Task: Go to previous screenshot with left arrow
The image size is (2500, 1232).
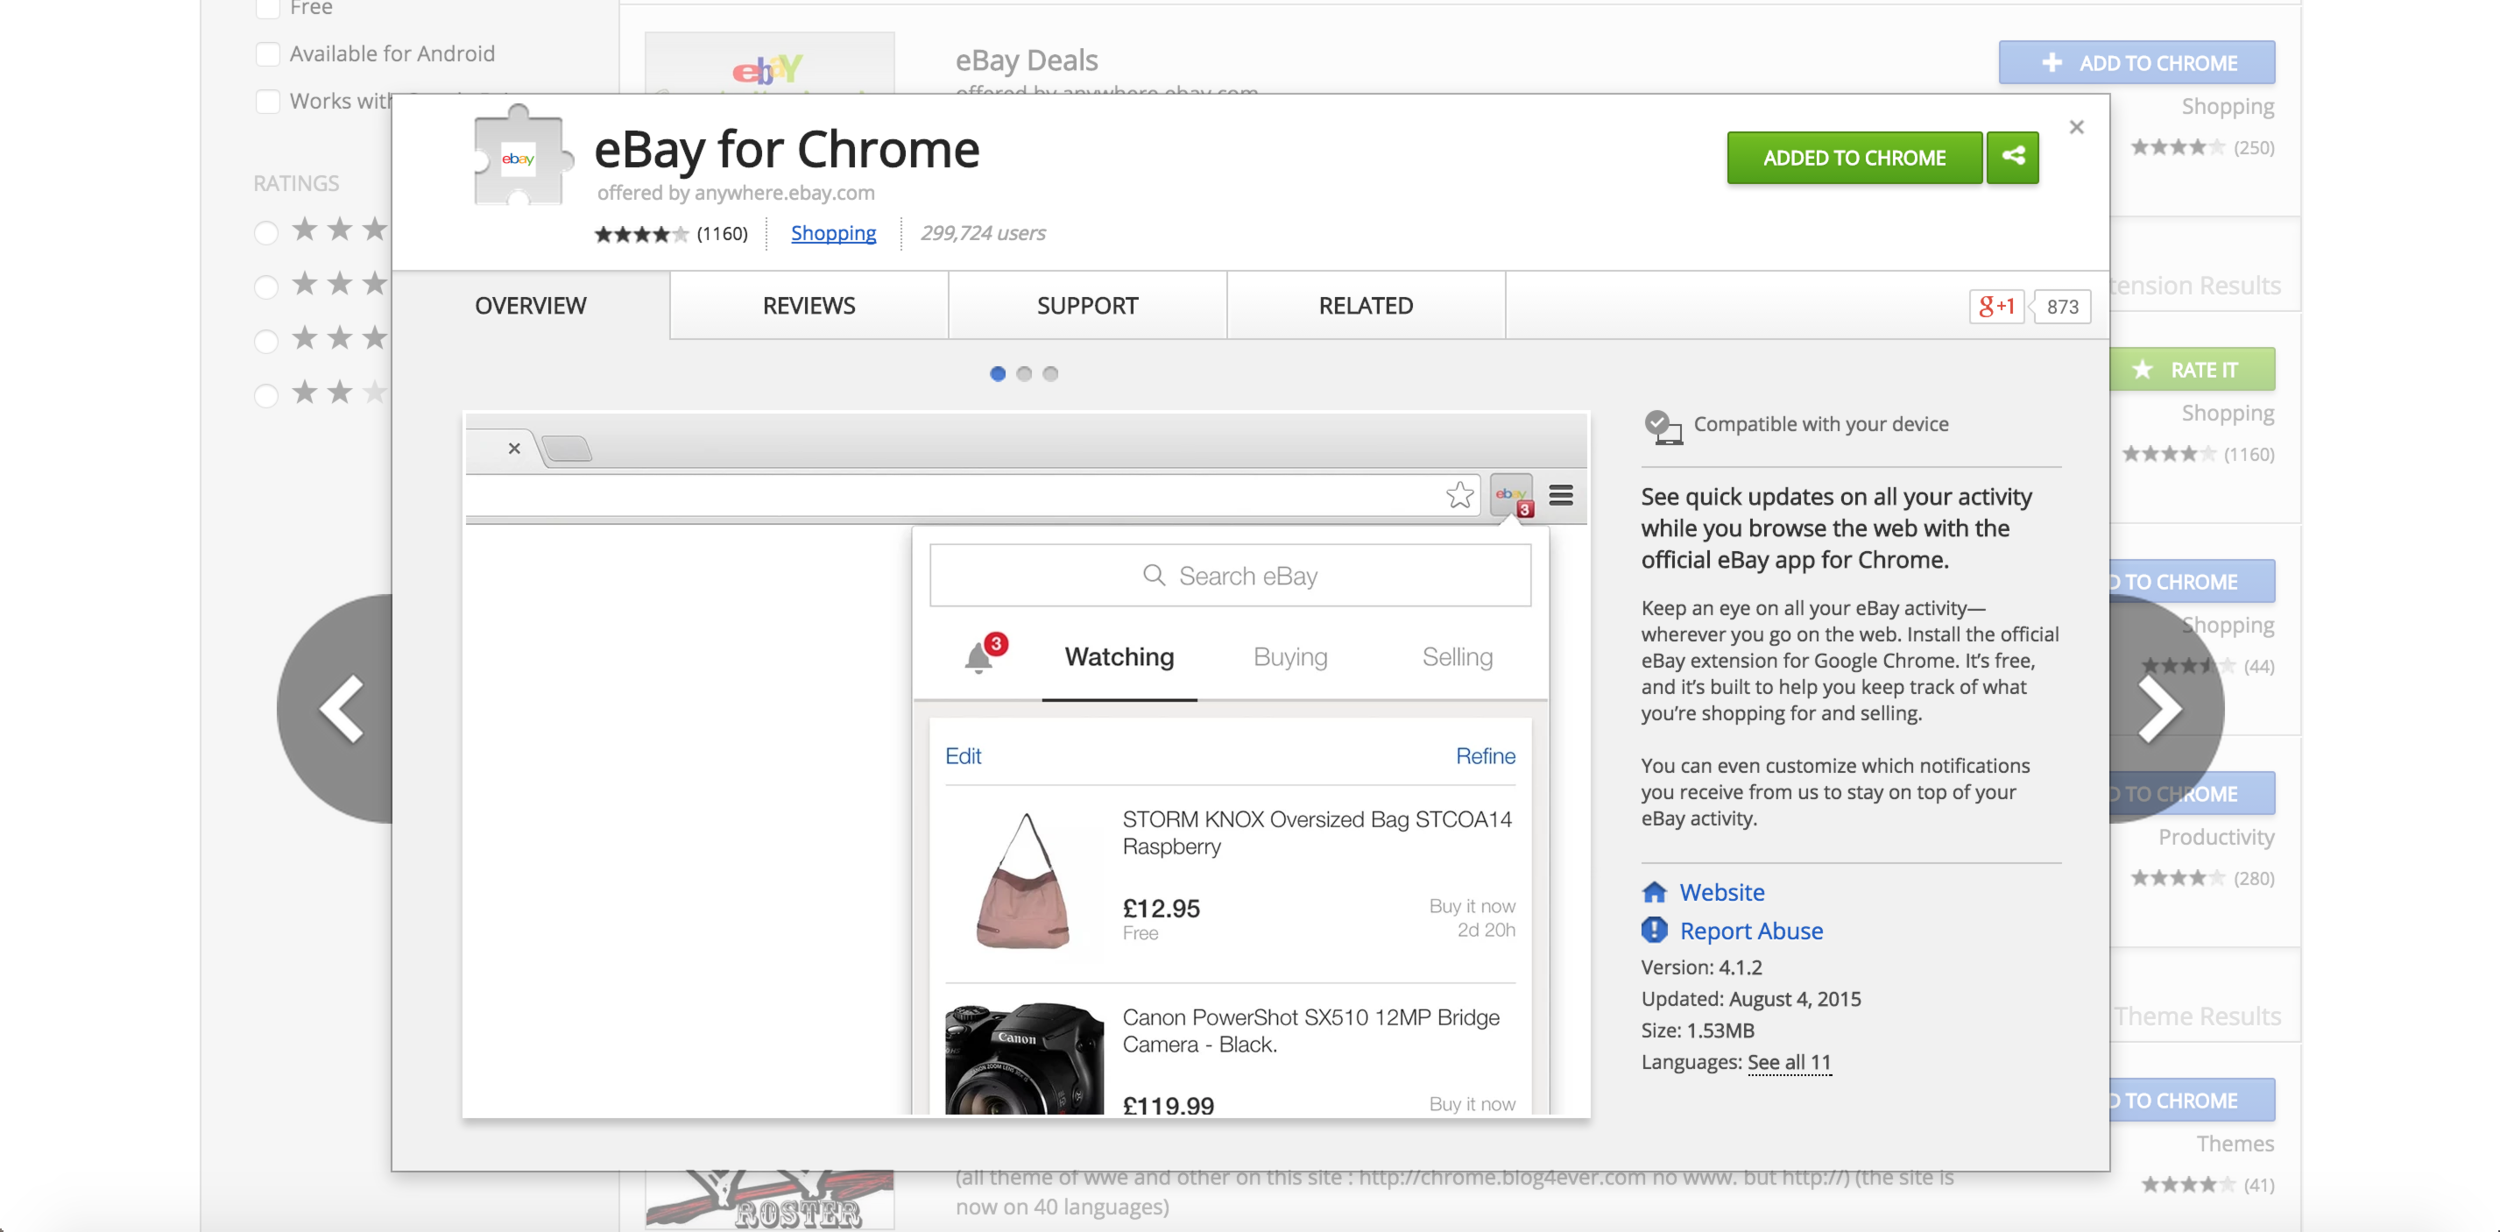Action: (342, 708)
